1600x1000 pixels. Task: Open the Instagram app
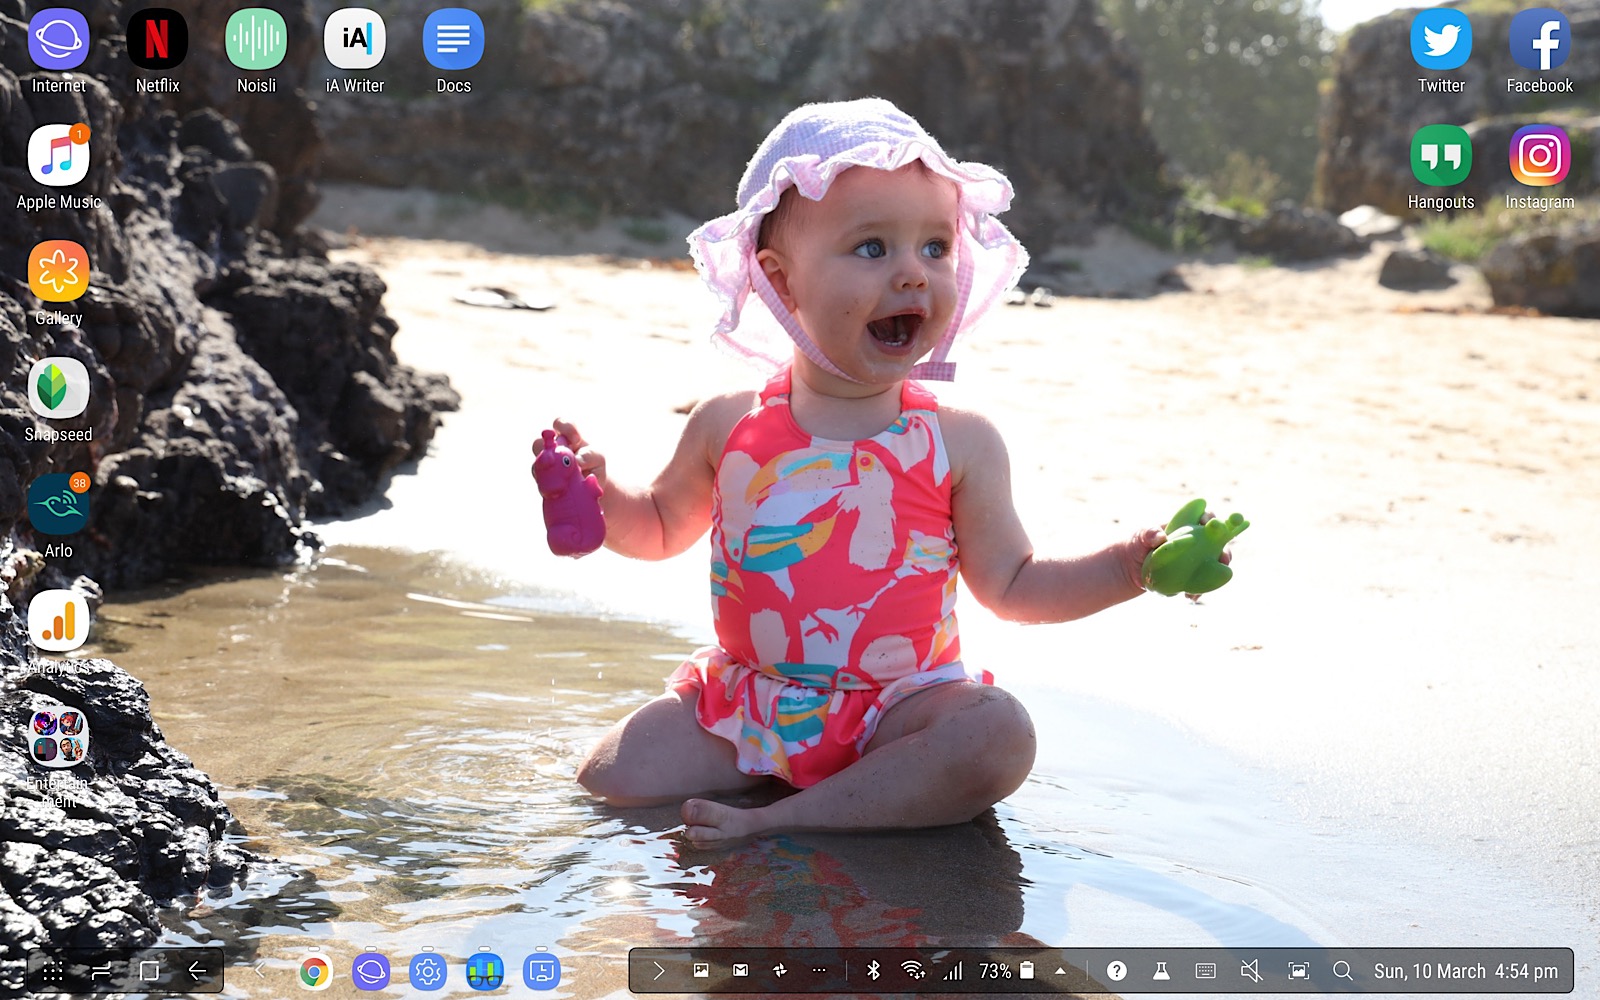(1539, 156)
